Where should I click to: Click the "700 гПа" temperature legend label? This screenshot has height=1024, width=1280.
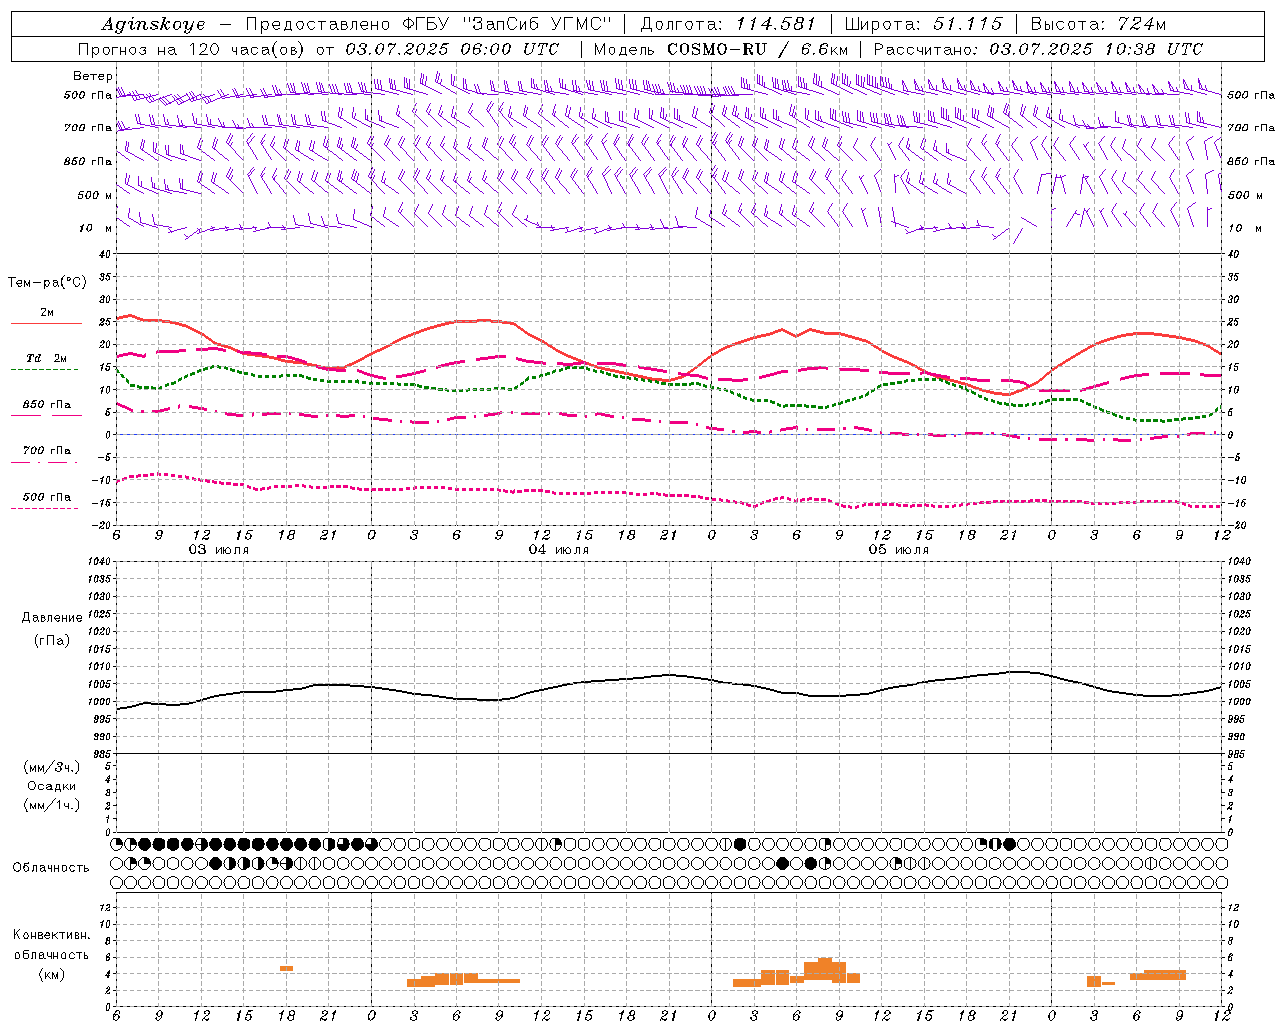click(x=47, y=451)
